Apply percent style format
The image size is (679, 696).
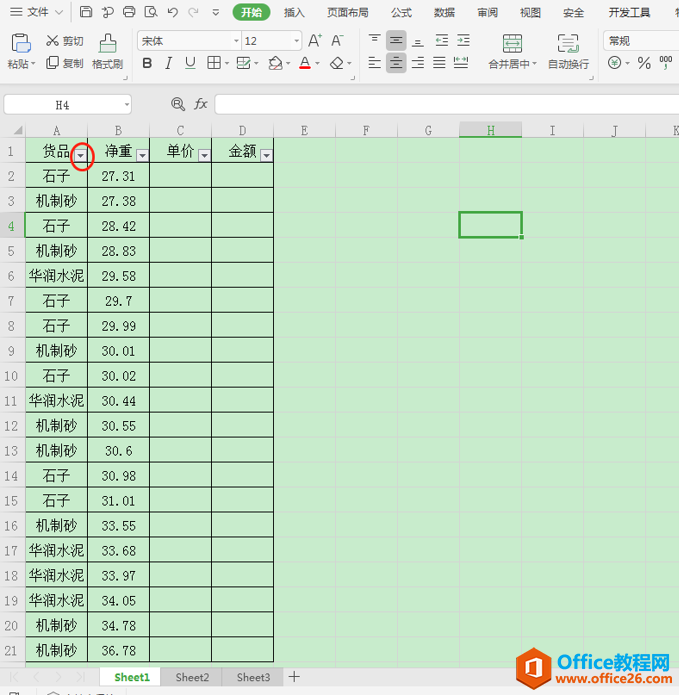pyautogui.click(x=644, y=63)
